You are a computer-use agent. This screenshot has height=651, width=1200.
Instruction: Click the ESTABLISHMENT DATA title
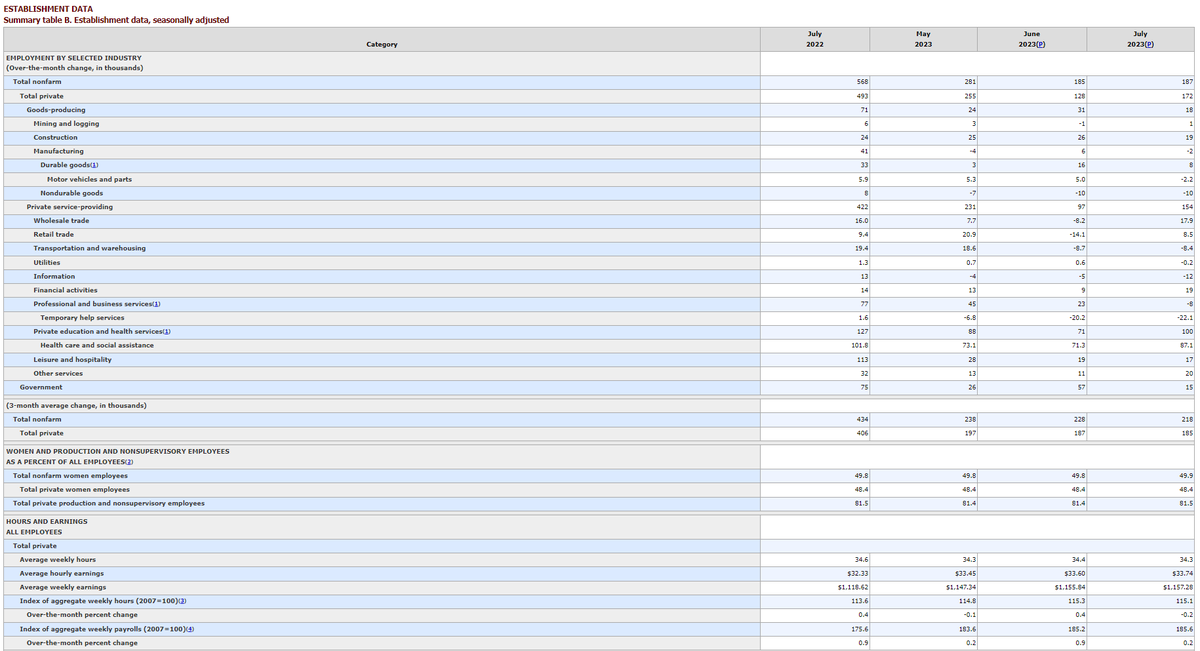pyautogui.click(x=49, y=9)
